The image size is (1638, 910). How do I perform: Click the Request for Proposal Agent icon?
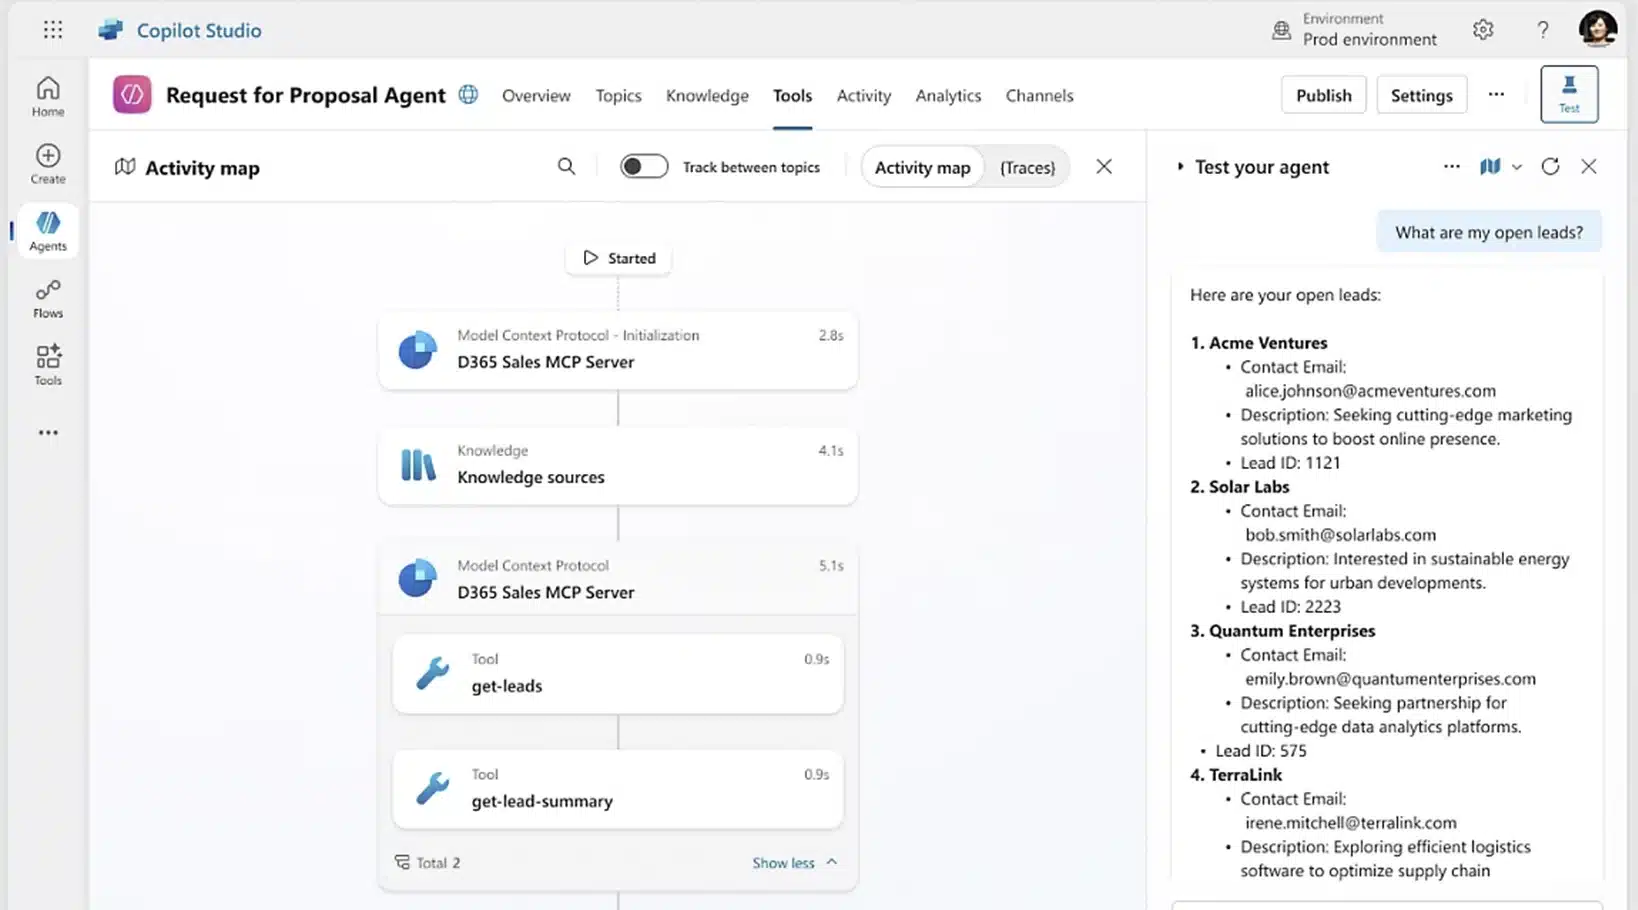click(x=132, y=95)
